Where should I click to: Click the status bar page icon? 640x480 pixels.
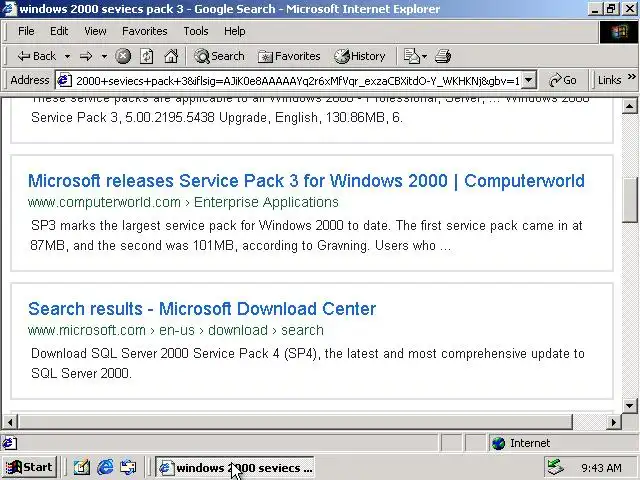10,443
